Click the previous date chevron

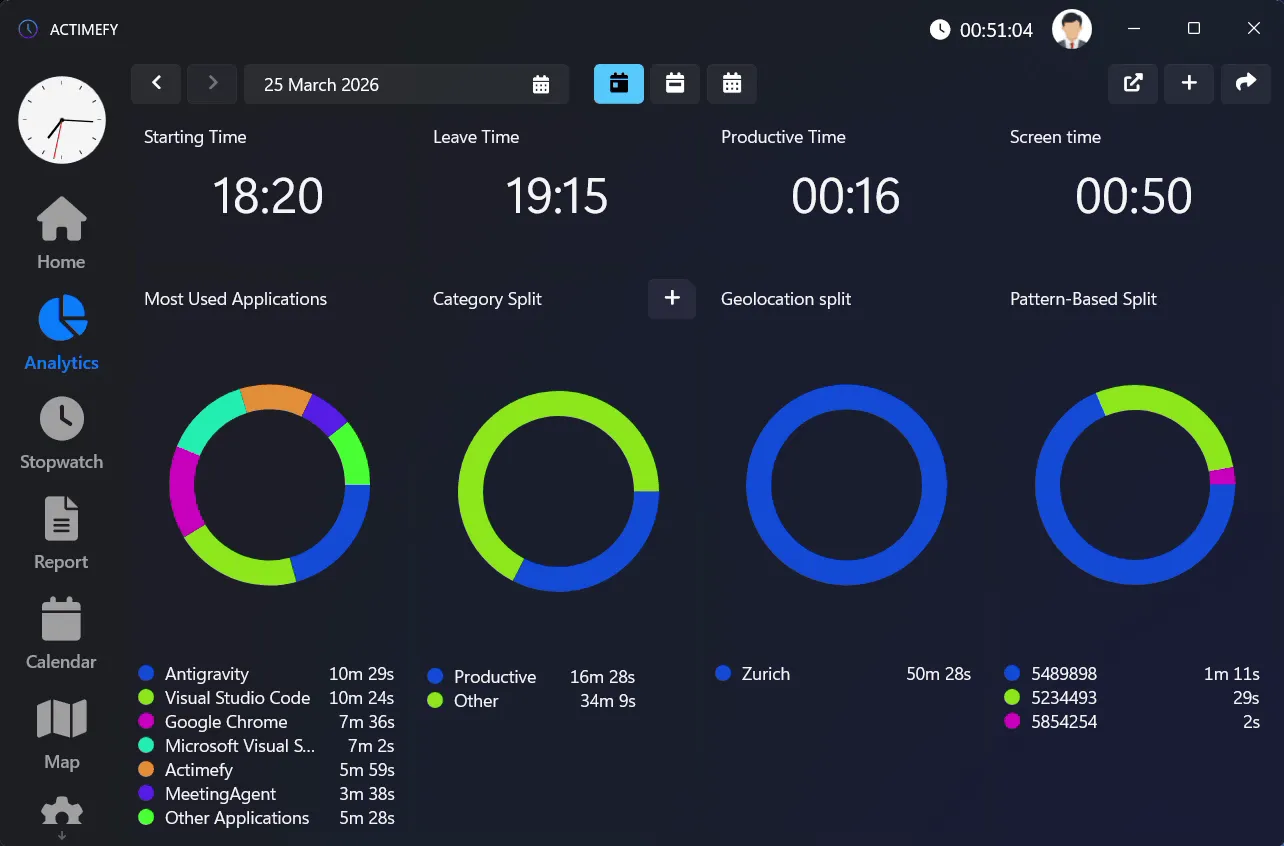pyautogui.click(x=155, y=84)
